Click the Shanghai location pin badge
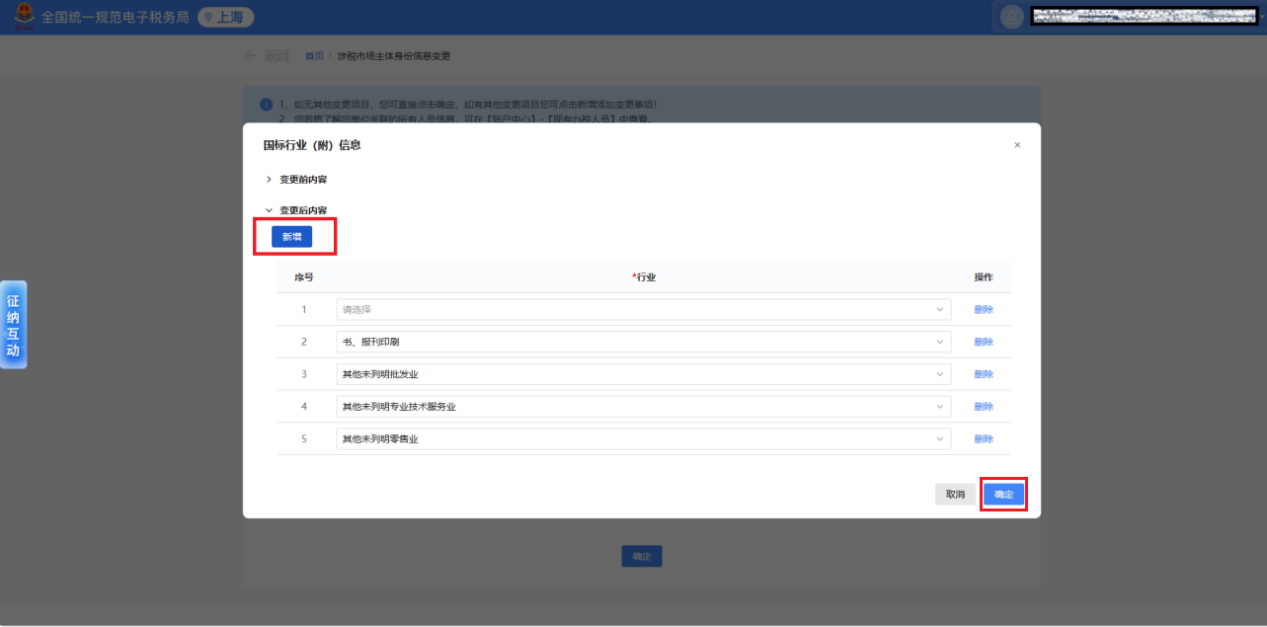 click(x=225, y=17)
